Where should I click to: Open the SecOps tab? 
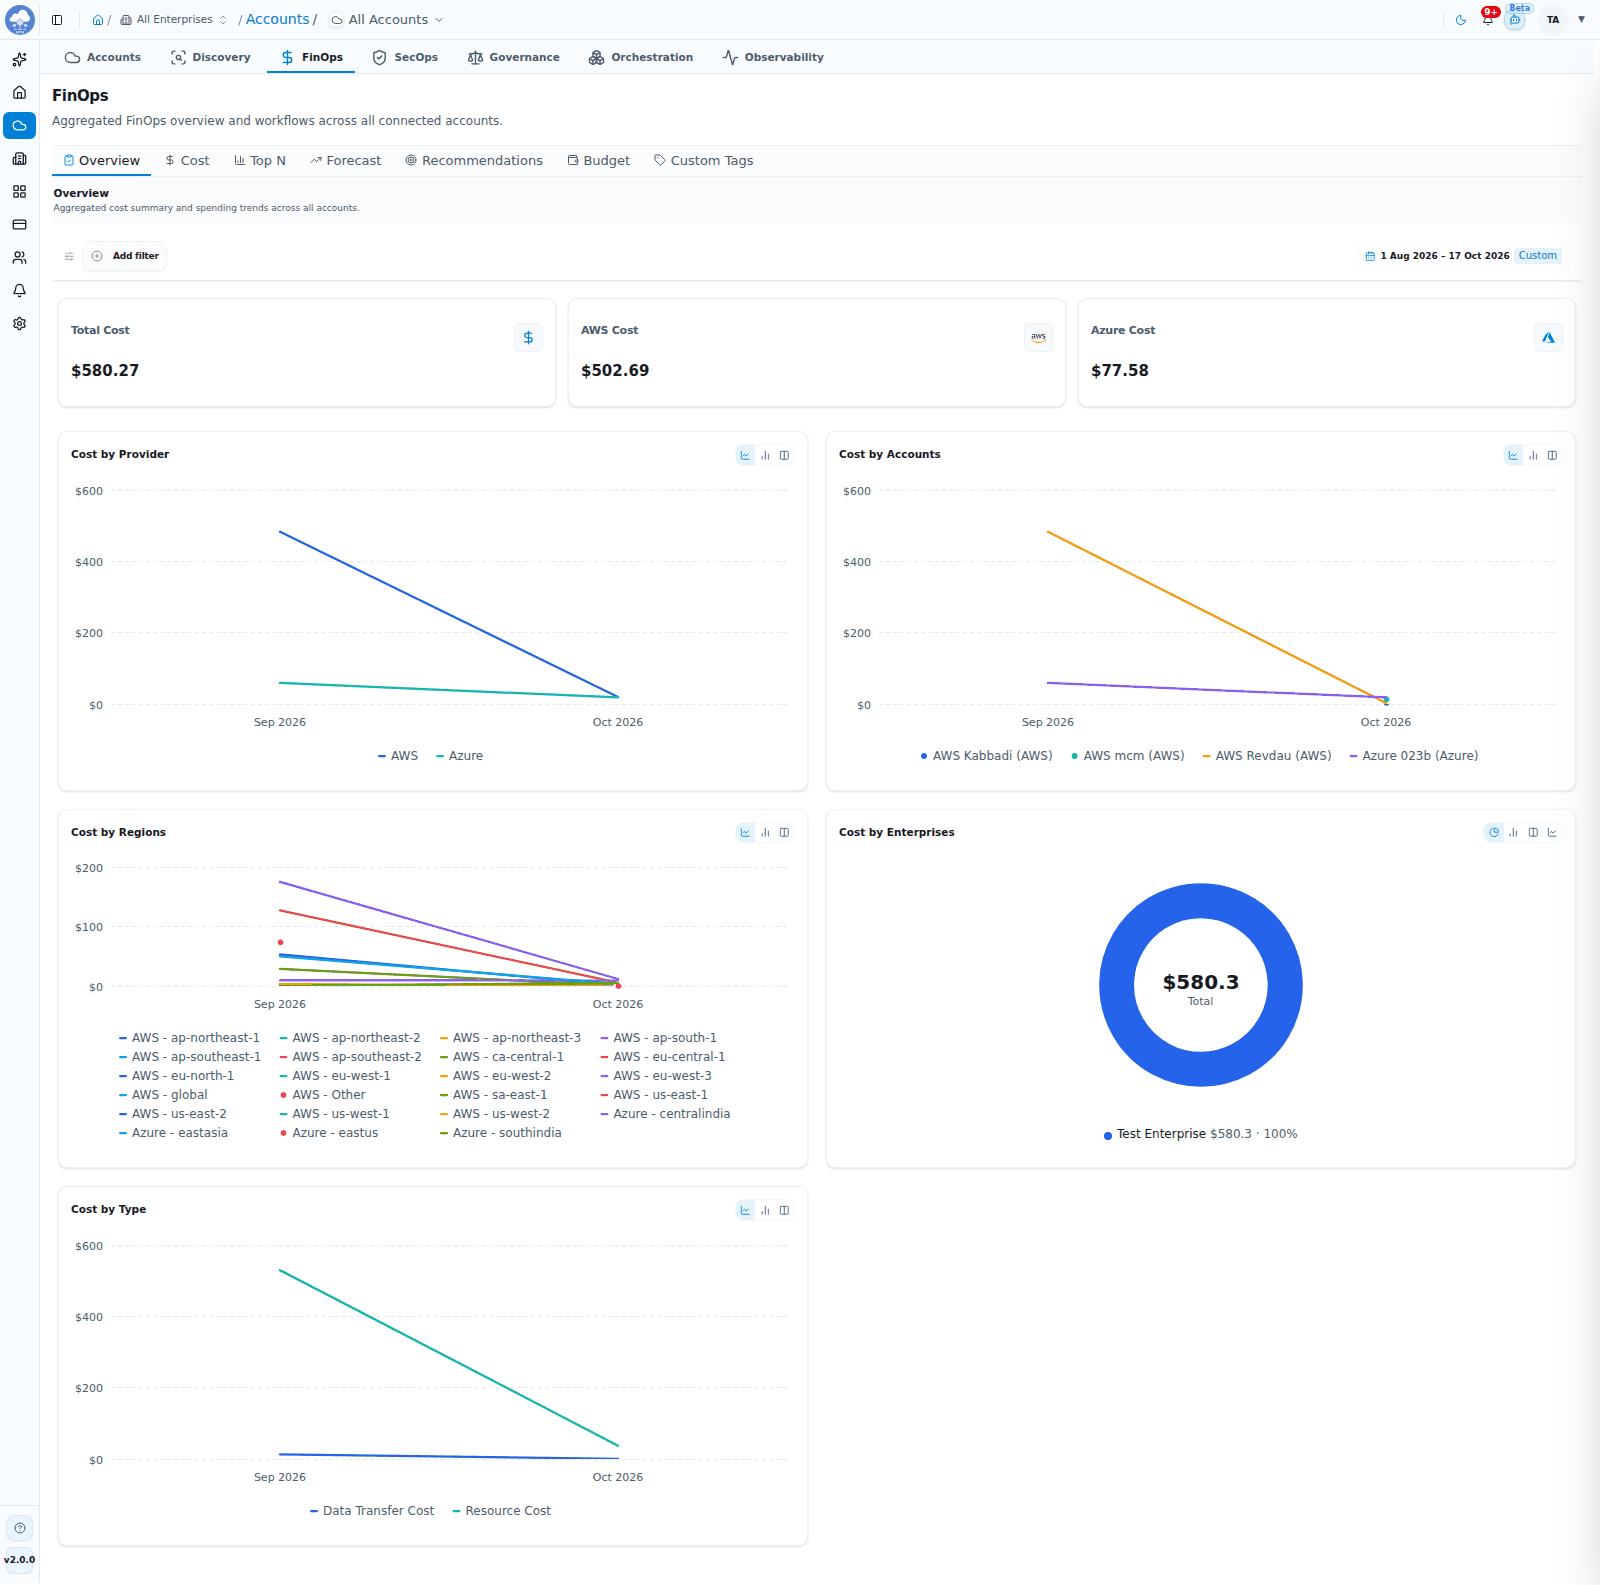[x=405, y=57]
